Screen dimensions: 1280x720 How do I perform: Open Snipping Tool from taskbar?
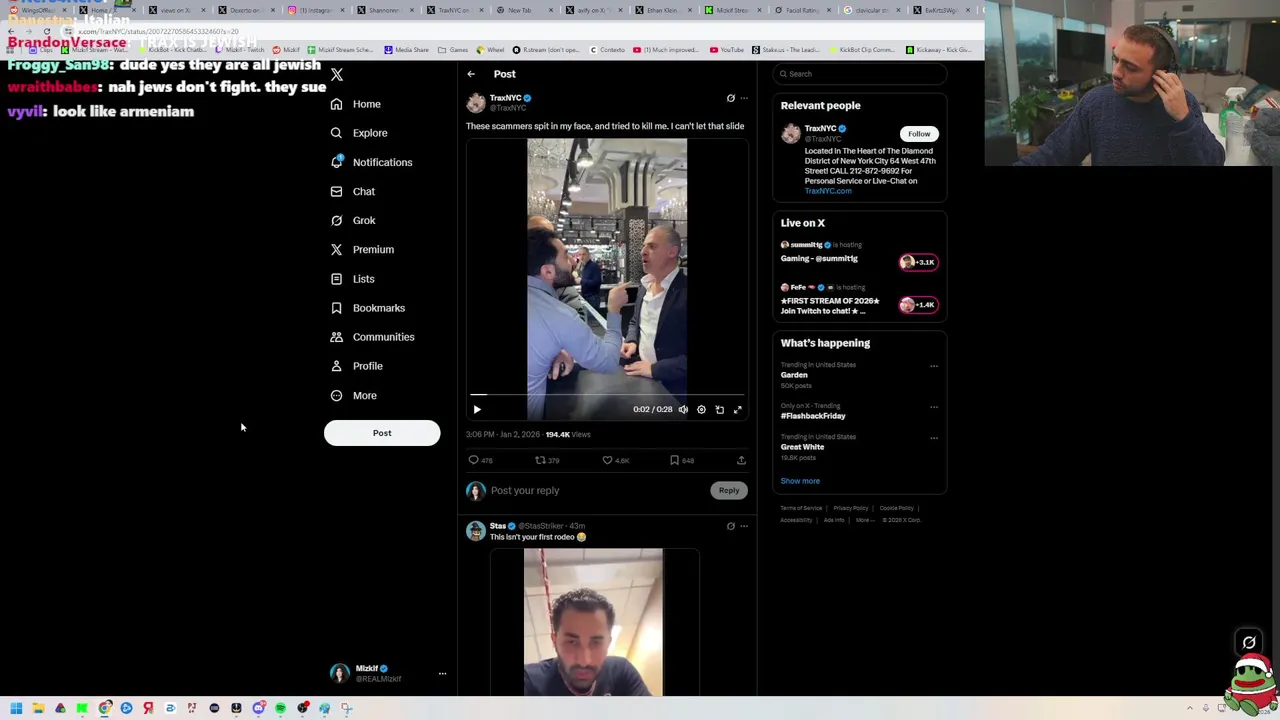point(346,708)
